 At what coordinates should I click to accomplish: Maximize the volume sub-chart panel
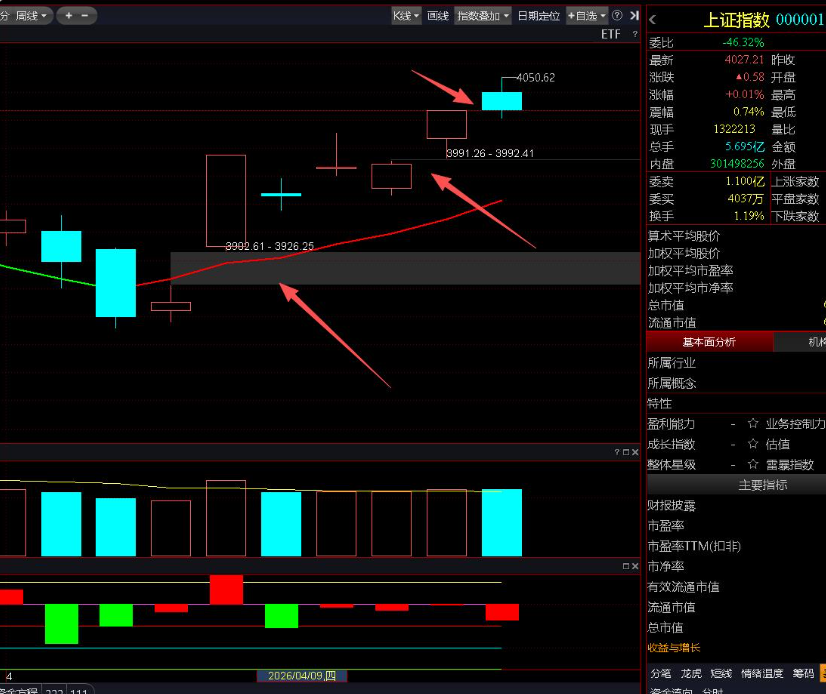click(x=625, y=453)
